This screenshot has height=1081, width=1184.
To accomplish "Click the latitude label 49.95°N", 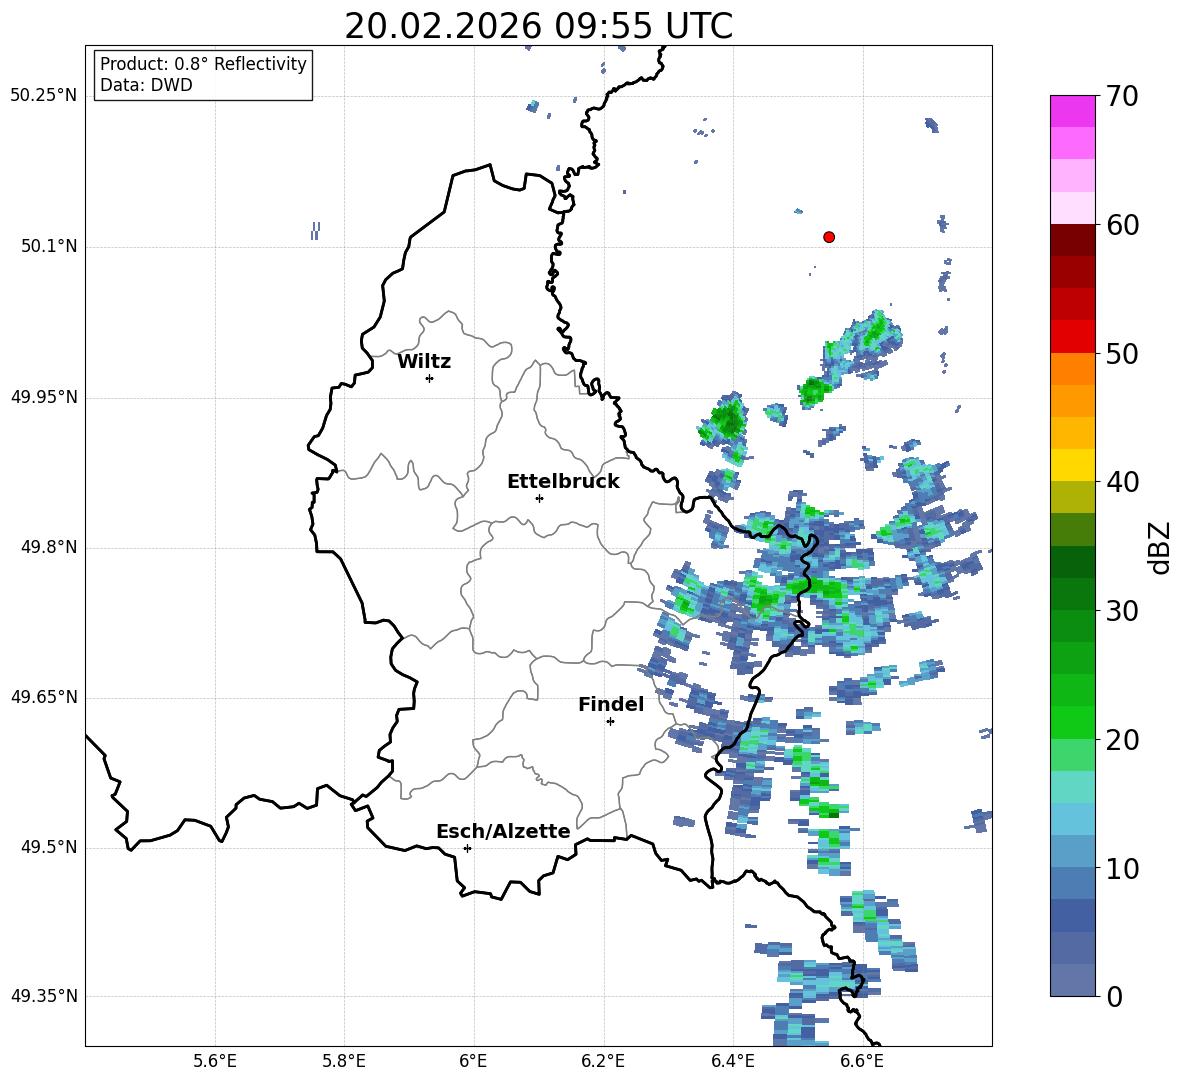I will pos(44,397).
